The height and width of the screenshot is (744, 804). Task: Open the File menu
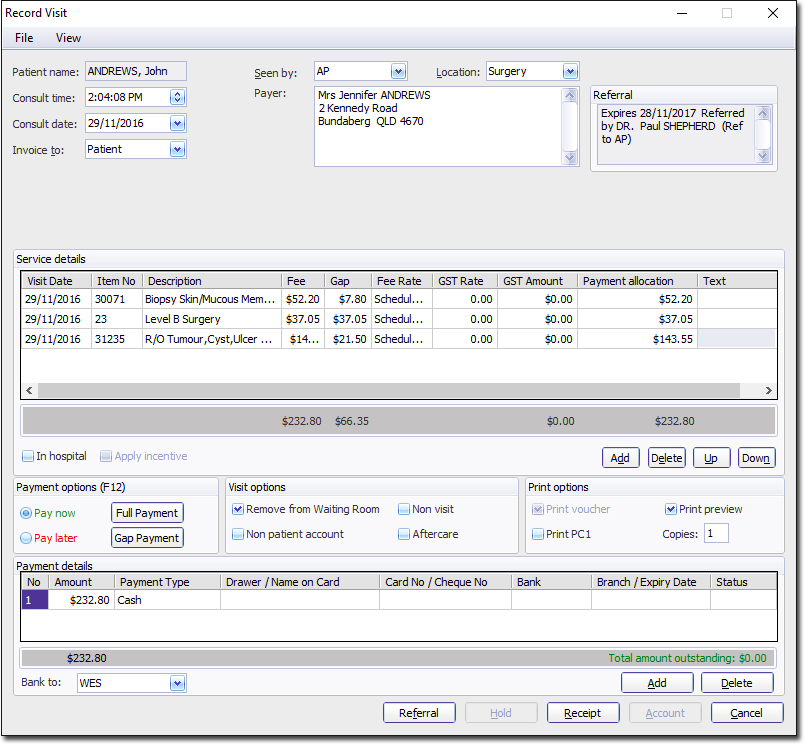(24, 38)
